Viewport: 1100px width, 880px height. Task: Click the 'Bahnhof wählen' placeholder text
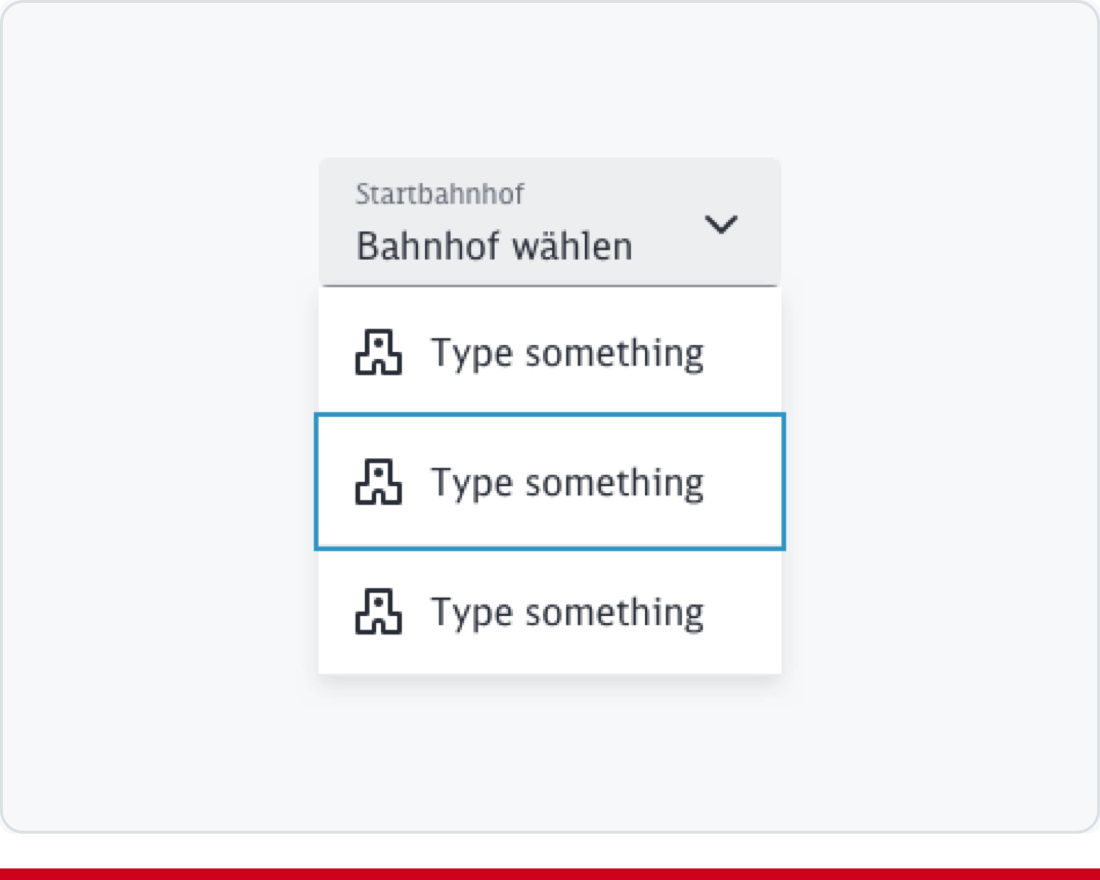[494, 246]
